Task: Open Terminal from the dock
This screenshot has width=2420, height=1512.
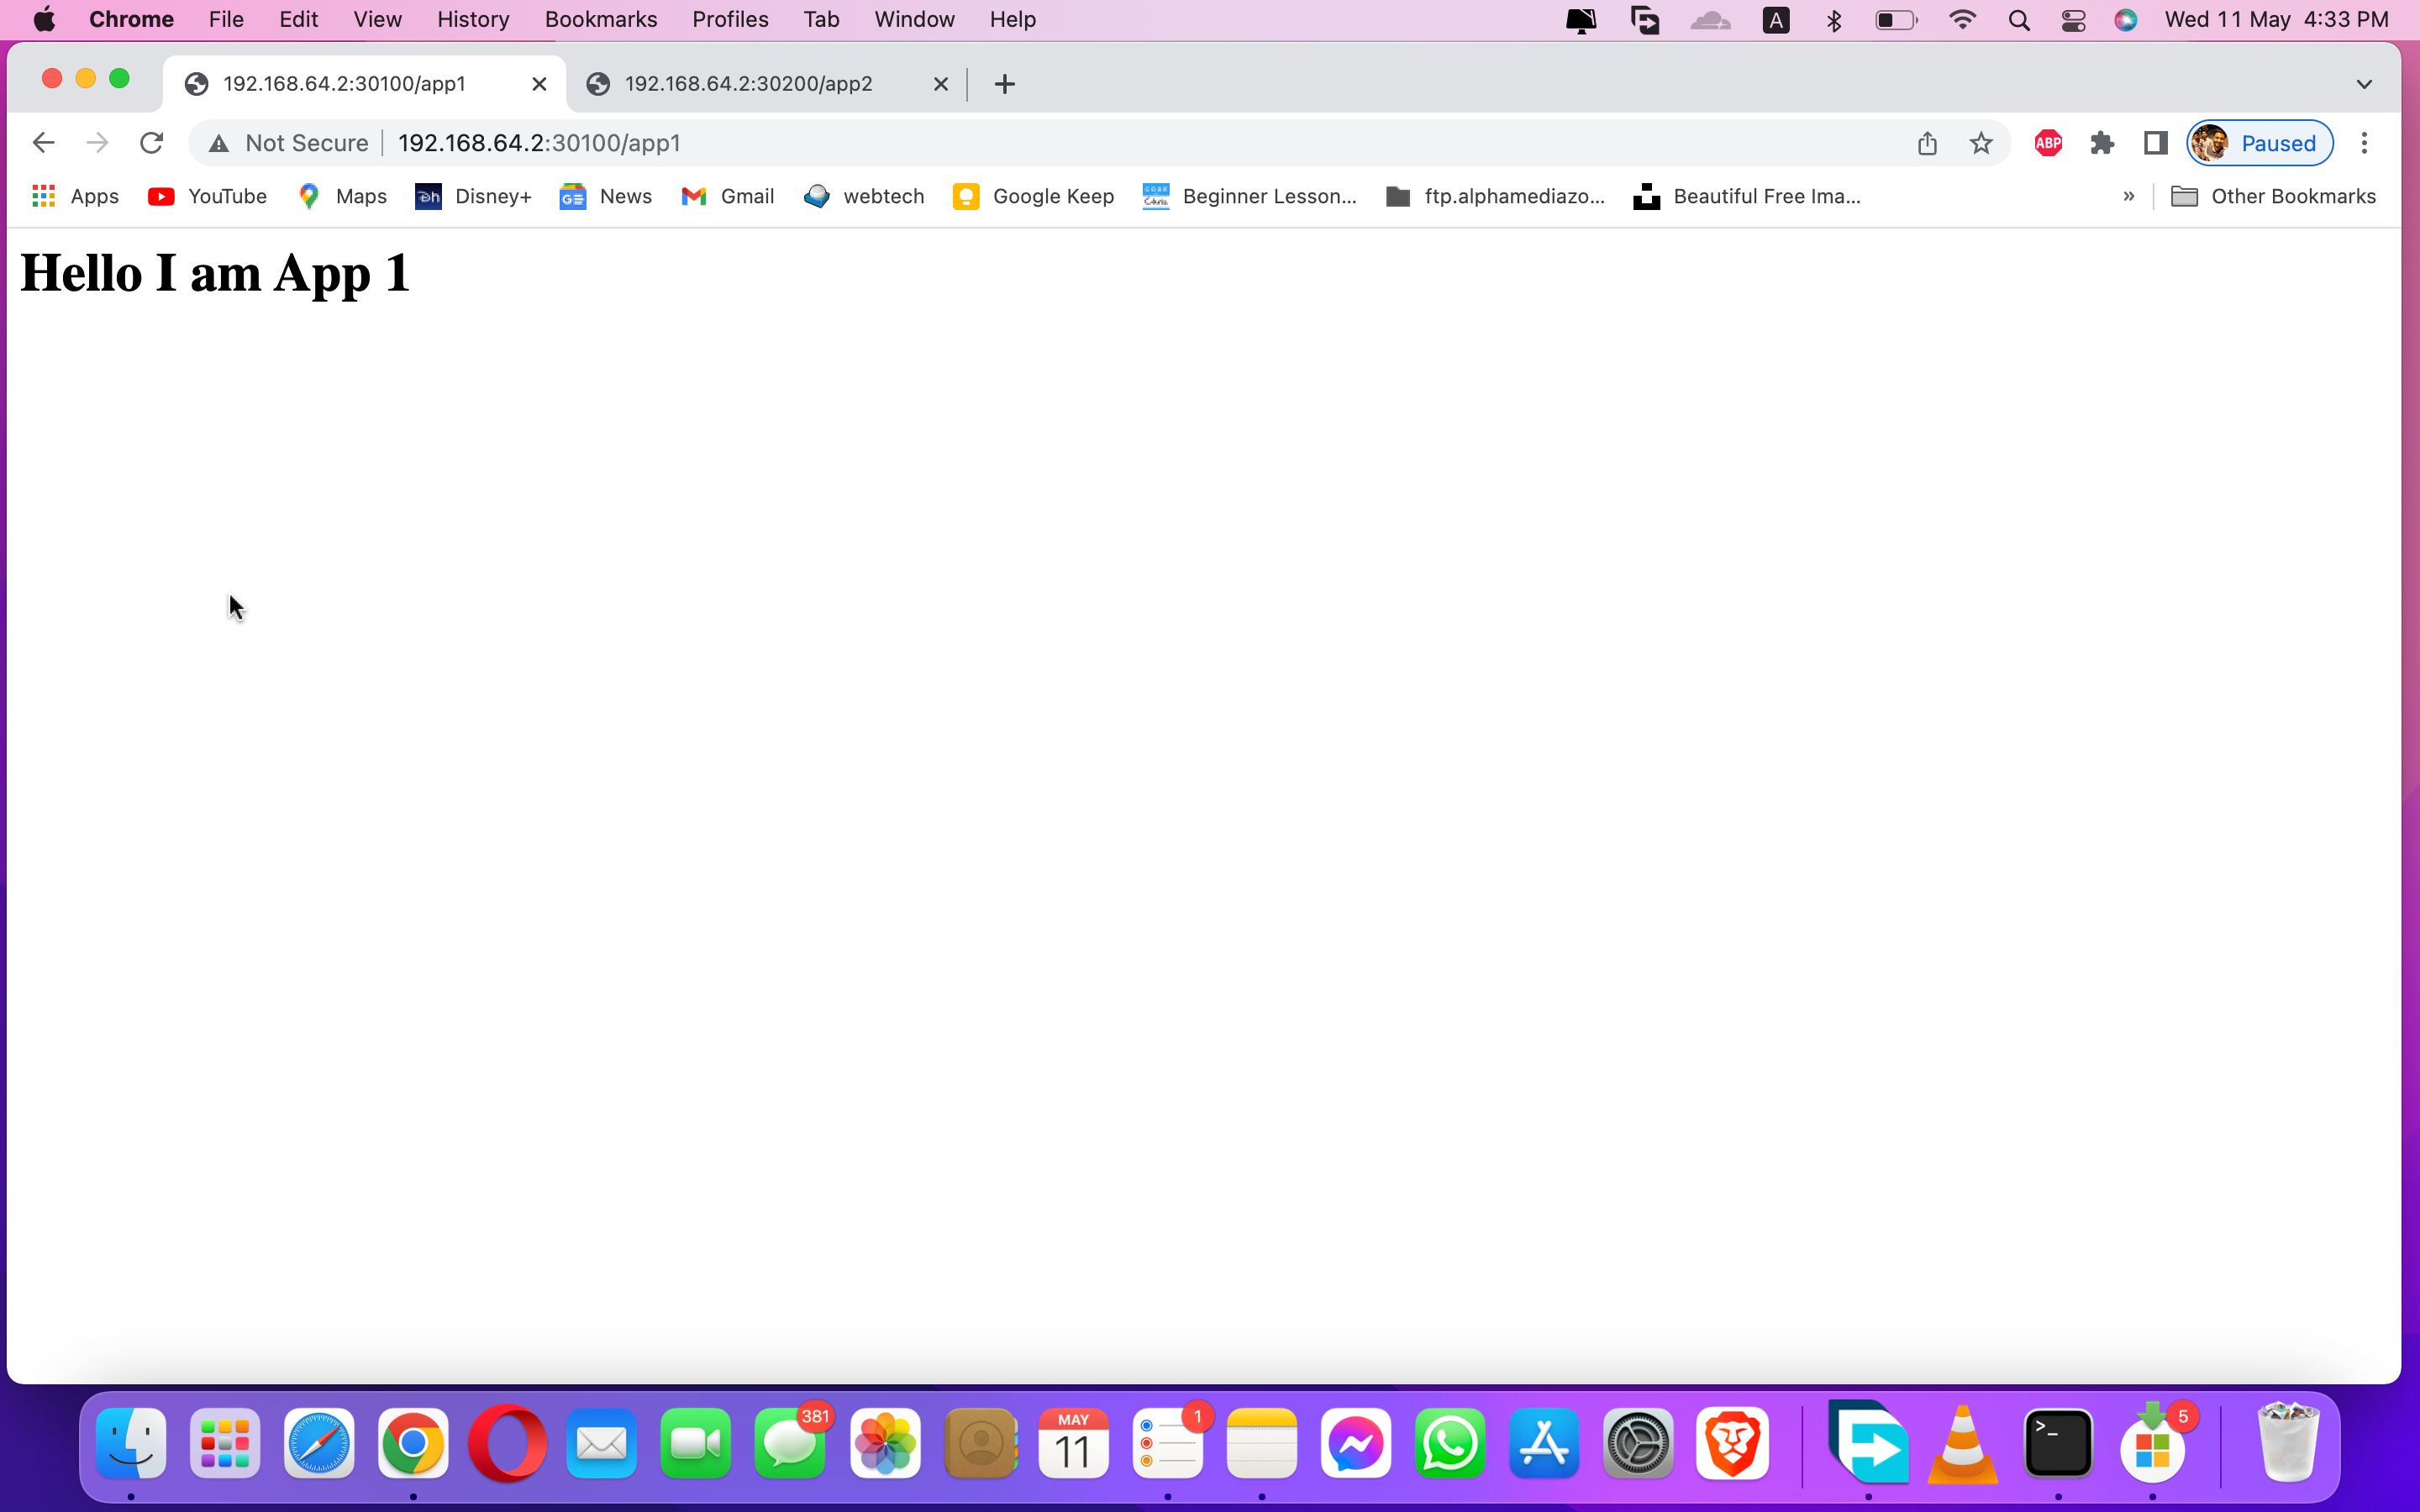Action: click(x=2058, y=1443)
